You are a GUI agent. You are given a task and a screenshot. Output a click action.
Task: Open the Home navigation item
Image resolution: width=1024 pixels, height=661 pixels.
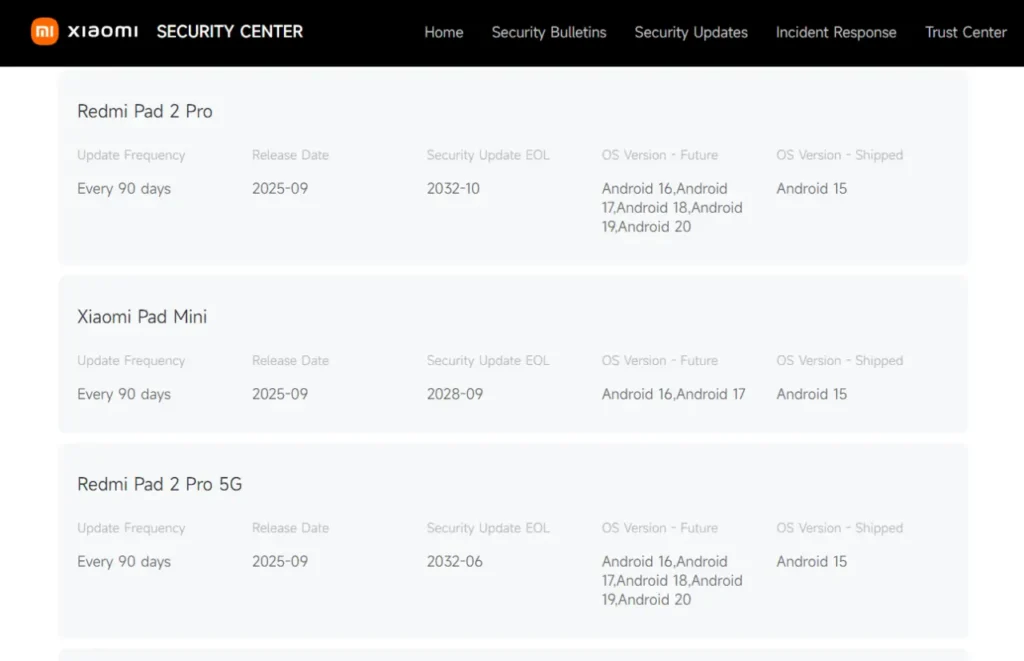[443, 32]
